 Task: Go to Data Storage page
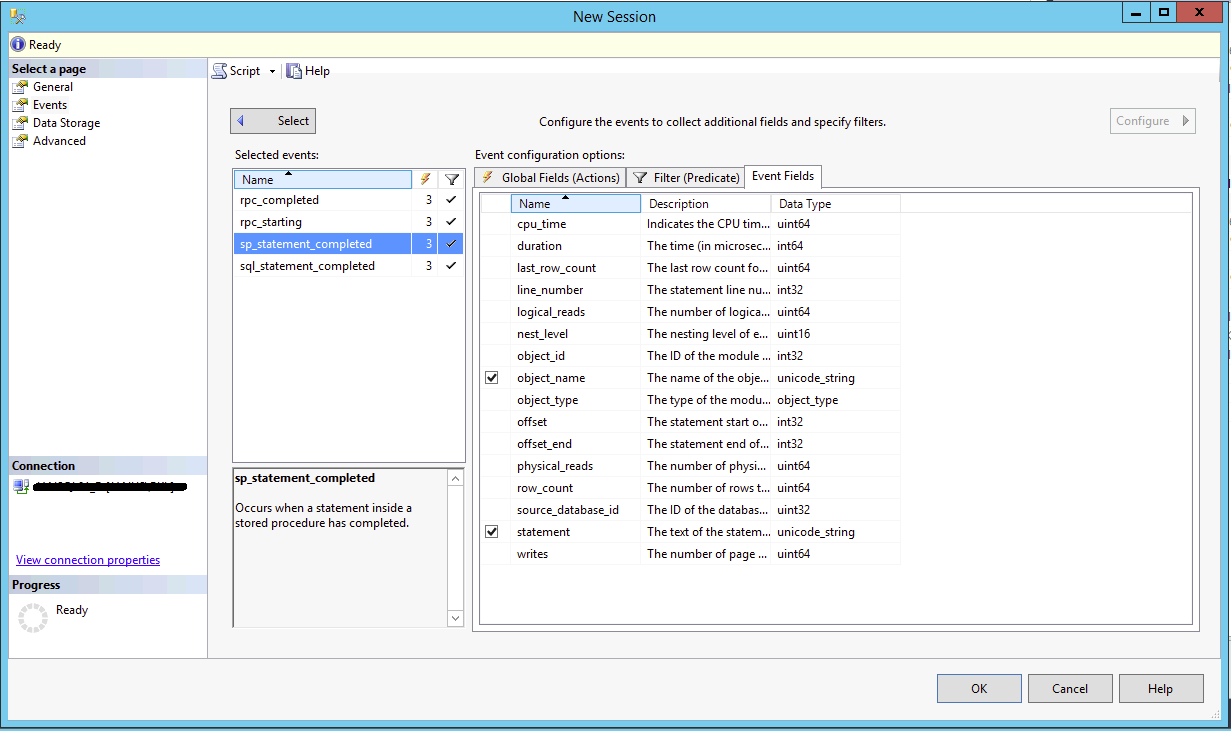pos(66,123)
